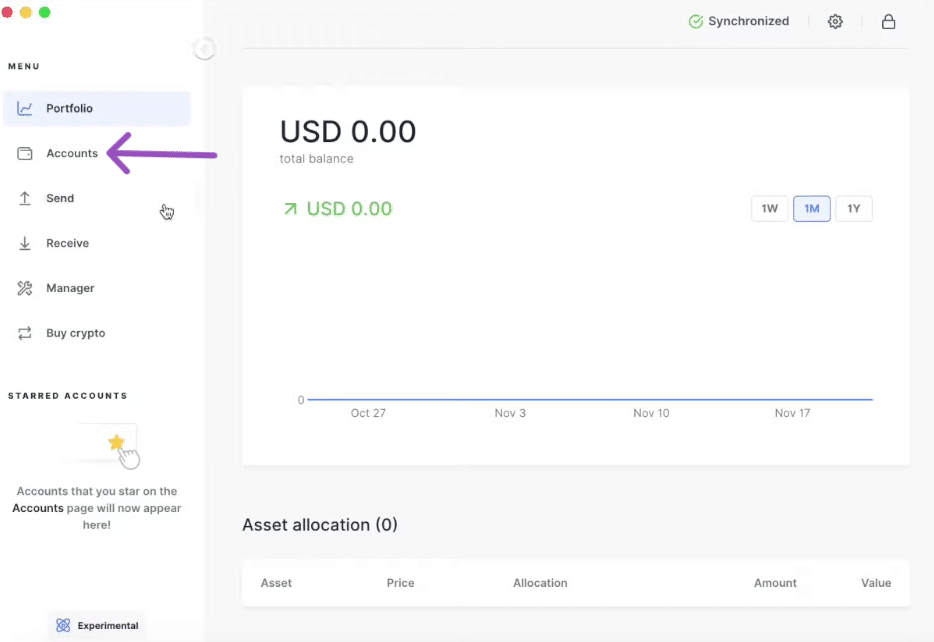The width and height of the screenshot is (934, 642).
Task: Go to the Manager section
Action: (x=70, y=289)
